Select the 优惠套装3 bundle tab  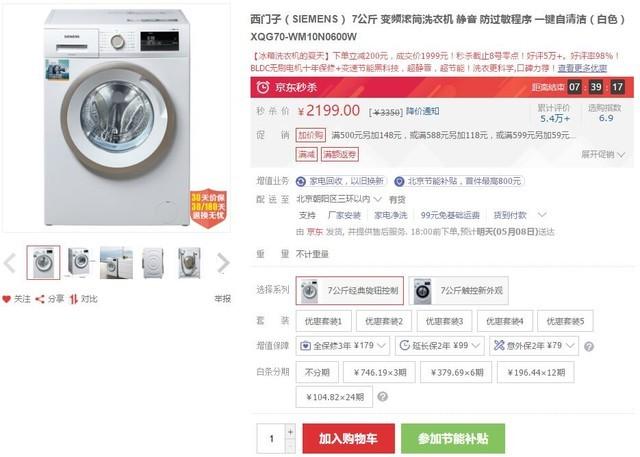[445, 321]
